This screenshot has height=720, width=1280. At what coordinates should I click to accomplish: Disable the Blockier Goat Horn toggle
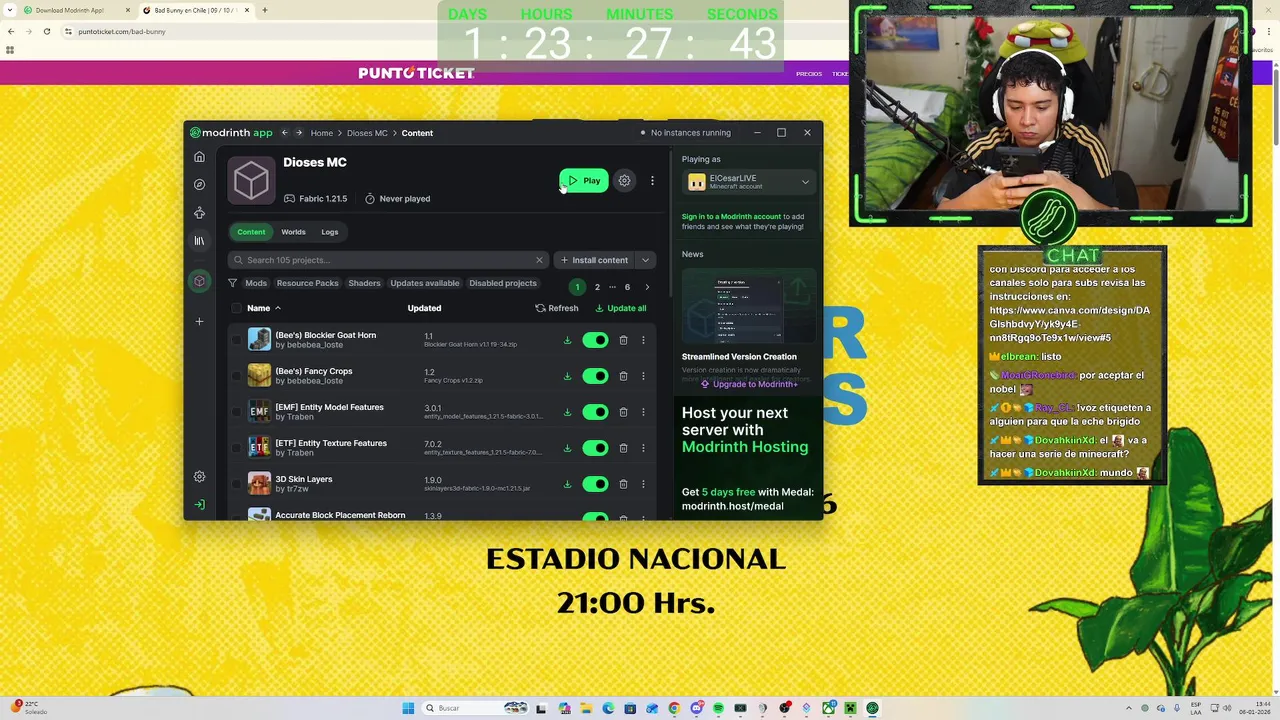[595, 340]
